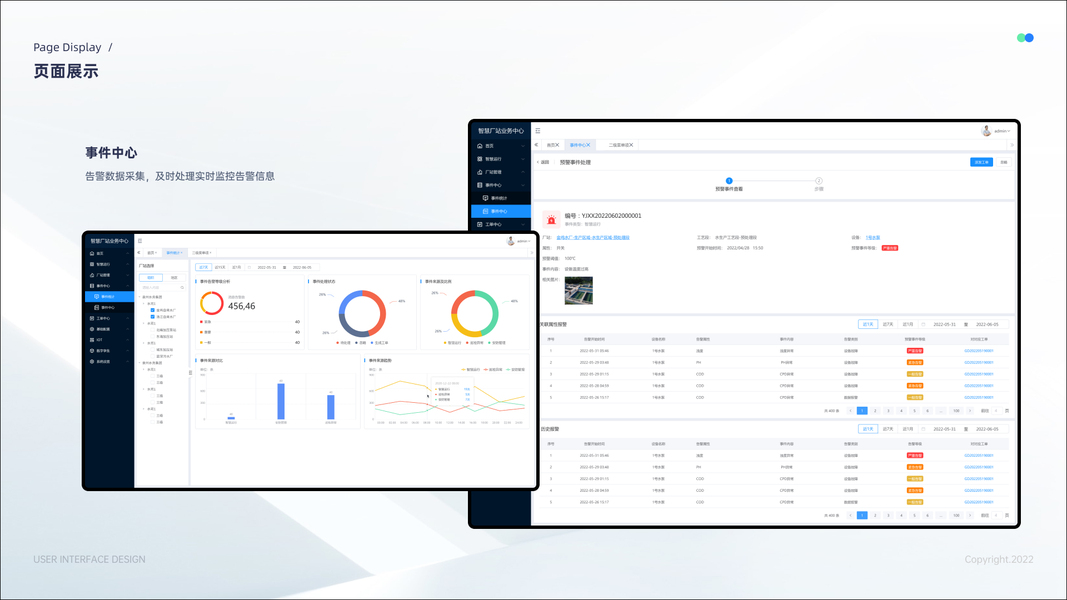The image size is (1067, 600).
Task: Open start date 2022-05-31 picker in dashboard
Action: [x=267, y=267]
